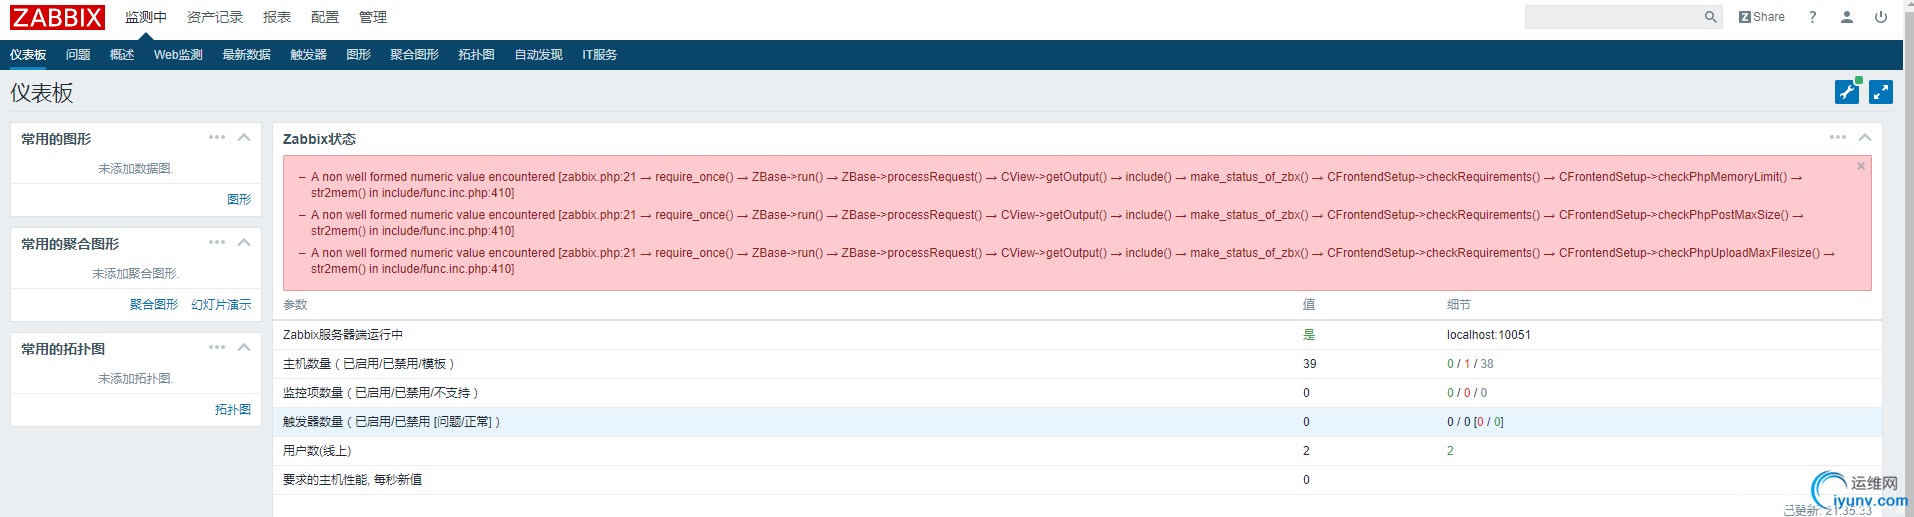The image size is (1914, 517).
Task: Click the localhost:10051 detail text
Action: 1489,335
